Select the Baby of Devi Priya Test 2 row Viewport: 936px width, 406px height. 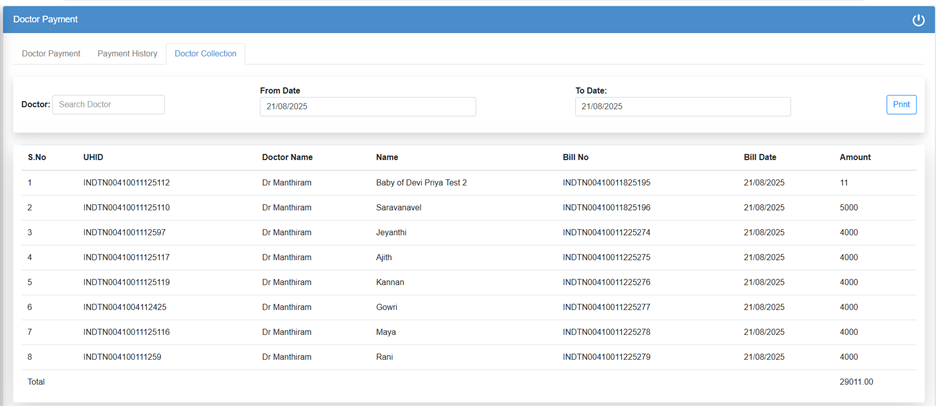coord(421,183)
